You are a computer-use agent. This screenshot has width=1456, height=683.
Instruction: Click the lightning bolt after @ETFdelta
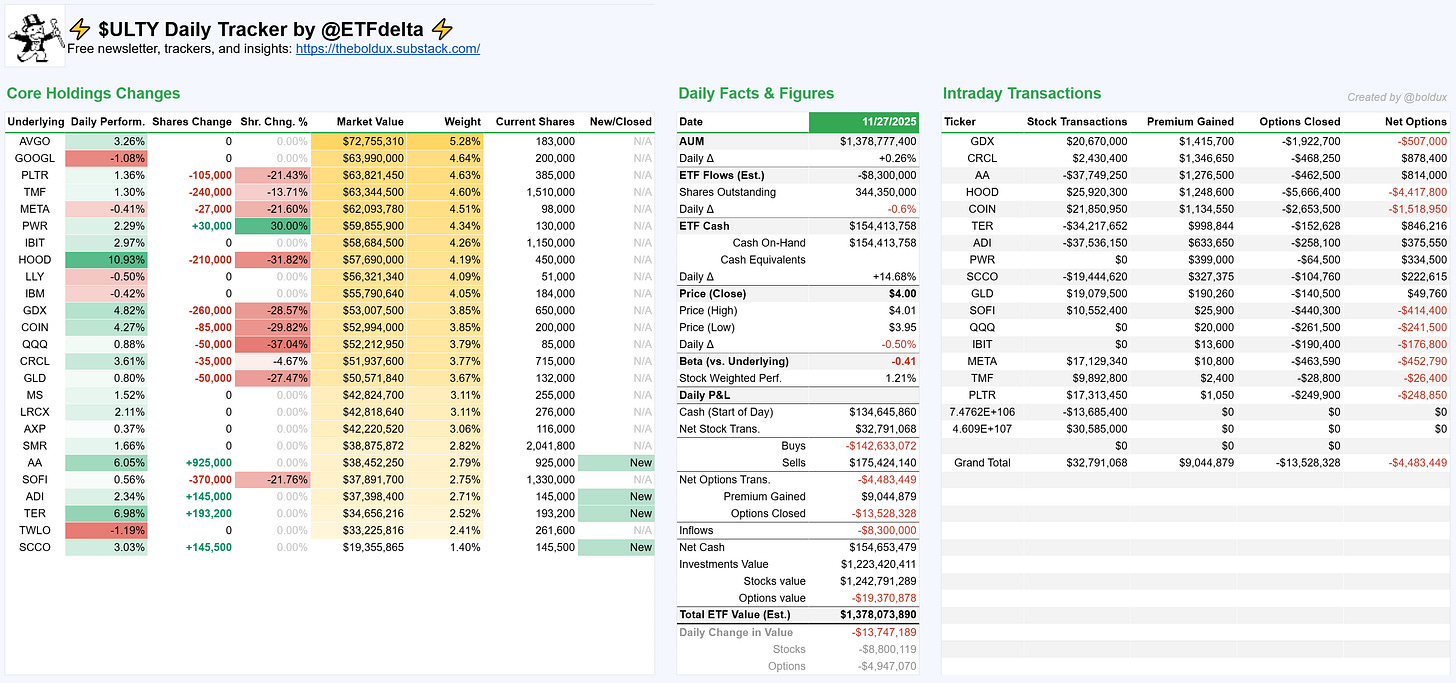click(x=441, y=30)
